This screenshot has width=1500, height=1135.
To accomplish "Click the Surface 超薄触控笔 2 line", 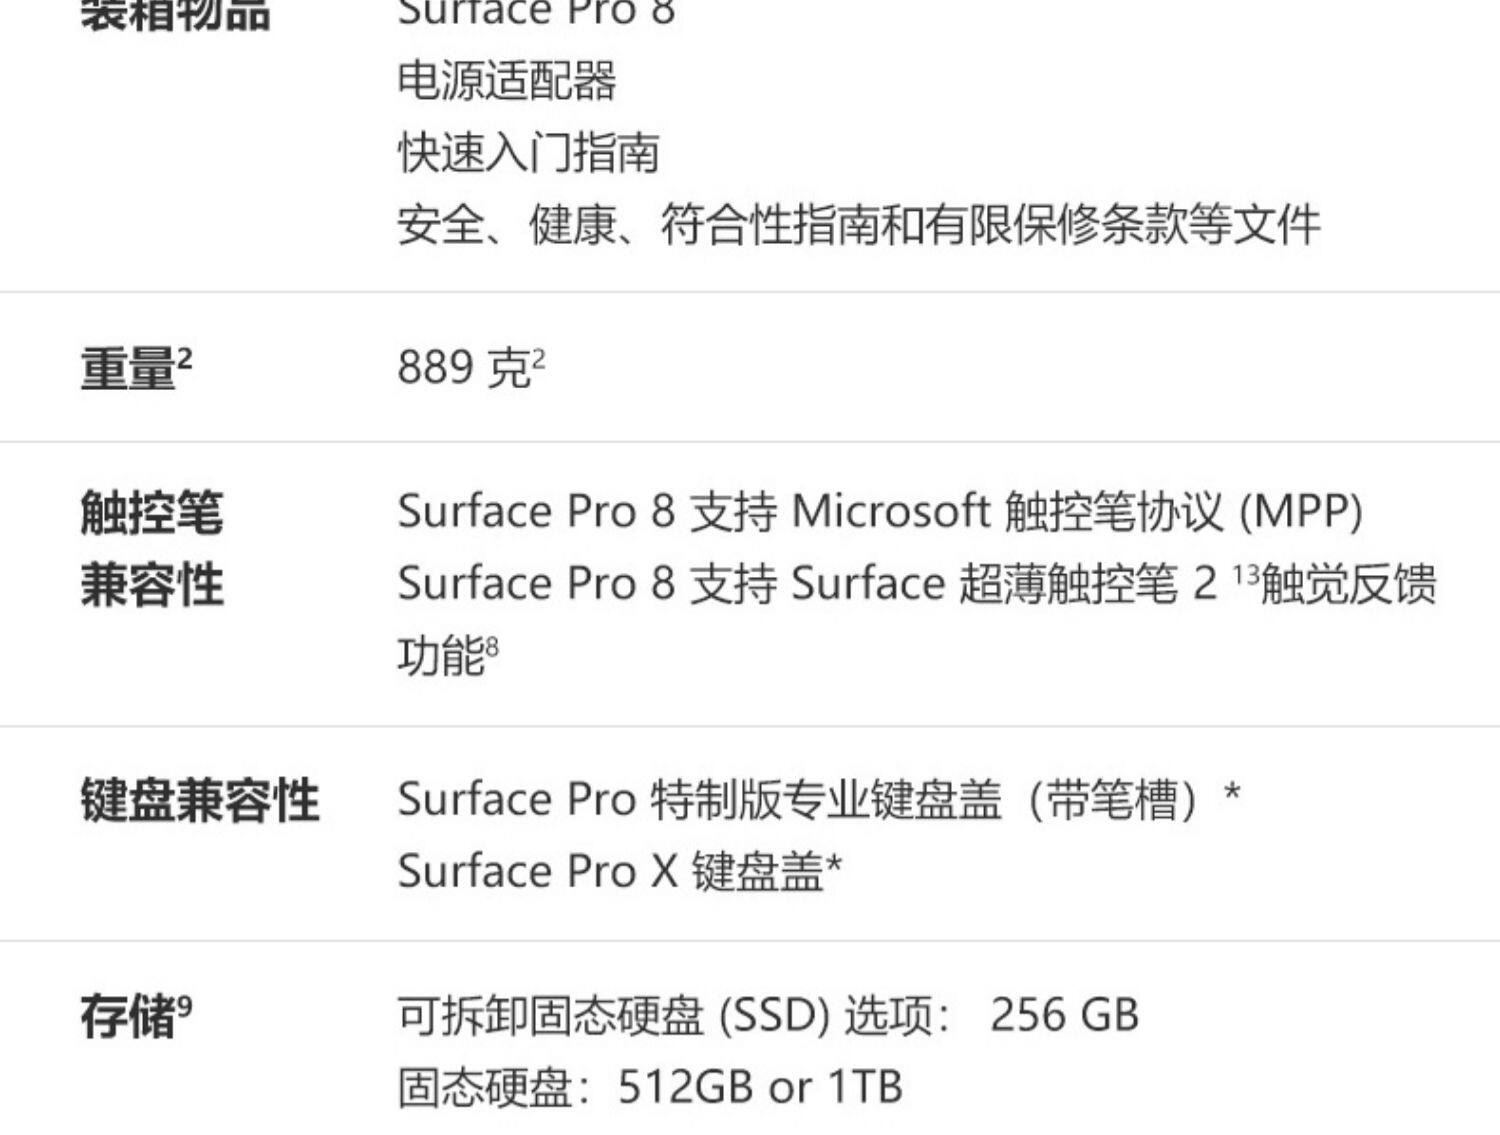I will tap(806, 584).
